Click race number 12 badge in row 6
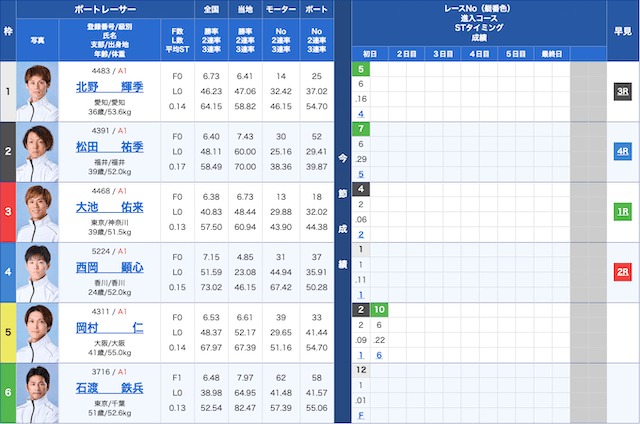The image size is (640, 424). (361, 370)
